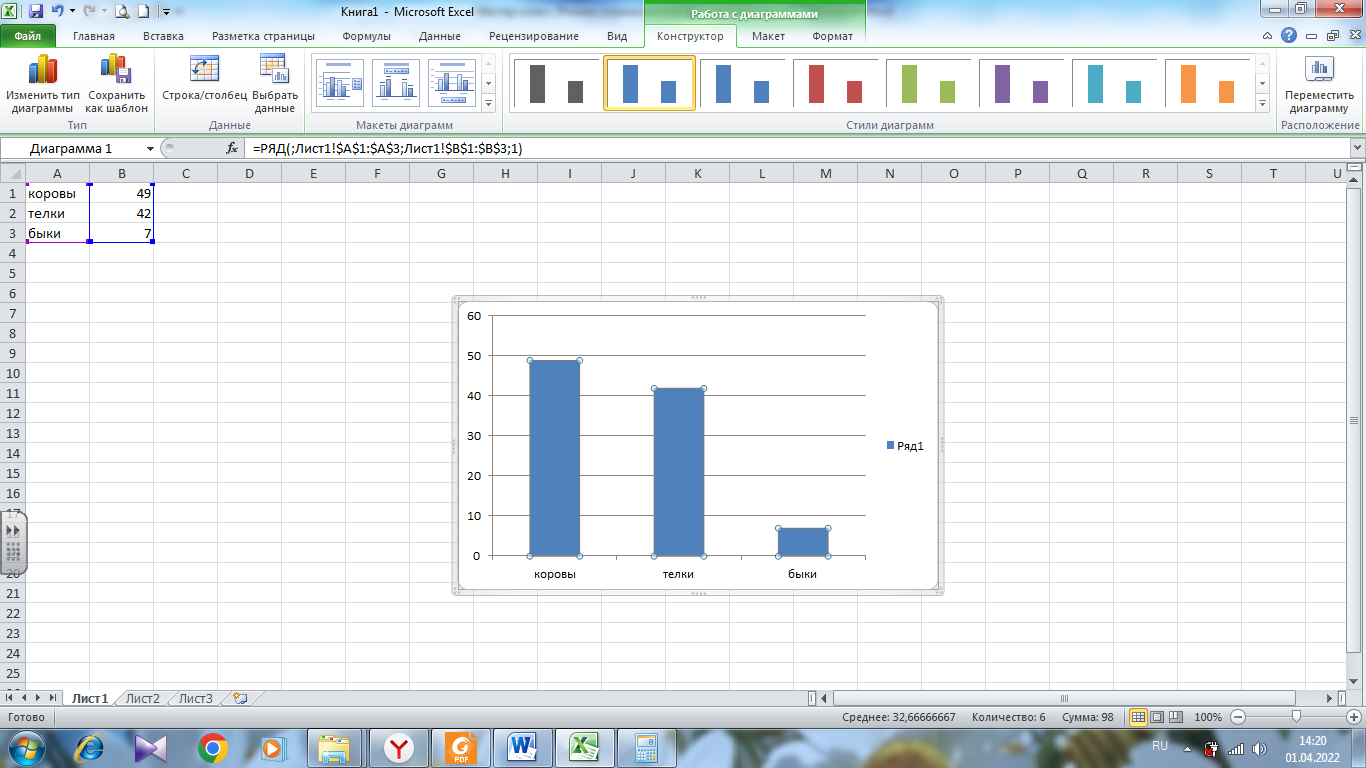Click the Save icon in quick access toolbar

click(37, 12)
